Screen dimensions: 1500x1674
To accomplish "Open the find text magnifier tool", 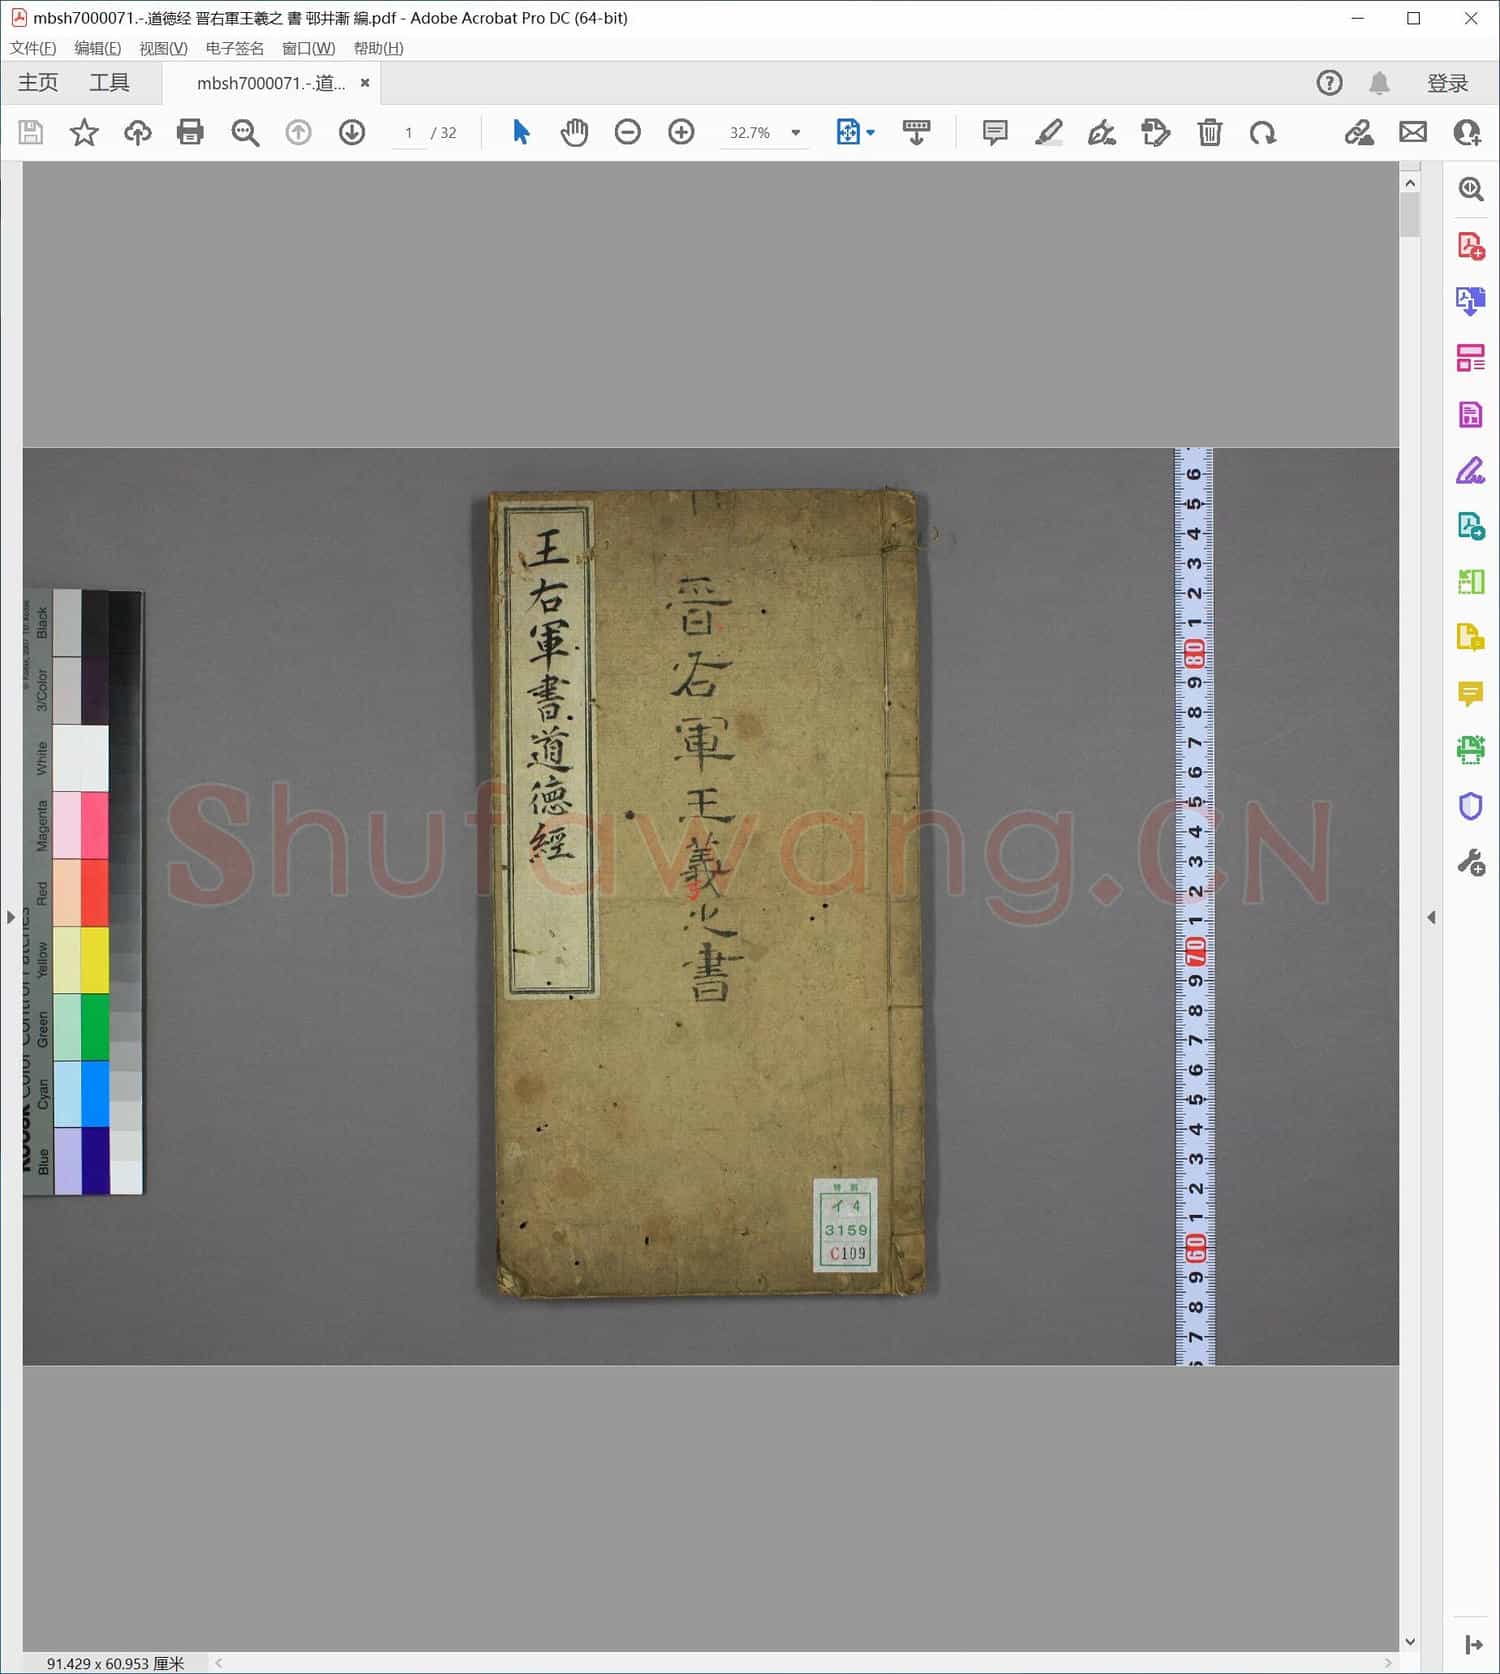I will tap(245, 132).
